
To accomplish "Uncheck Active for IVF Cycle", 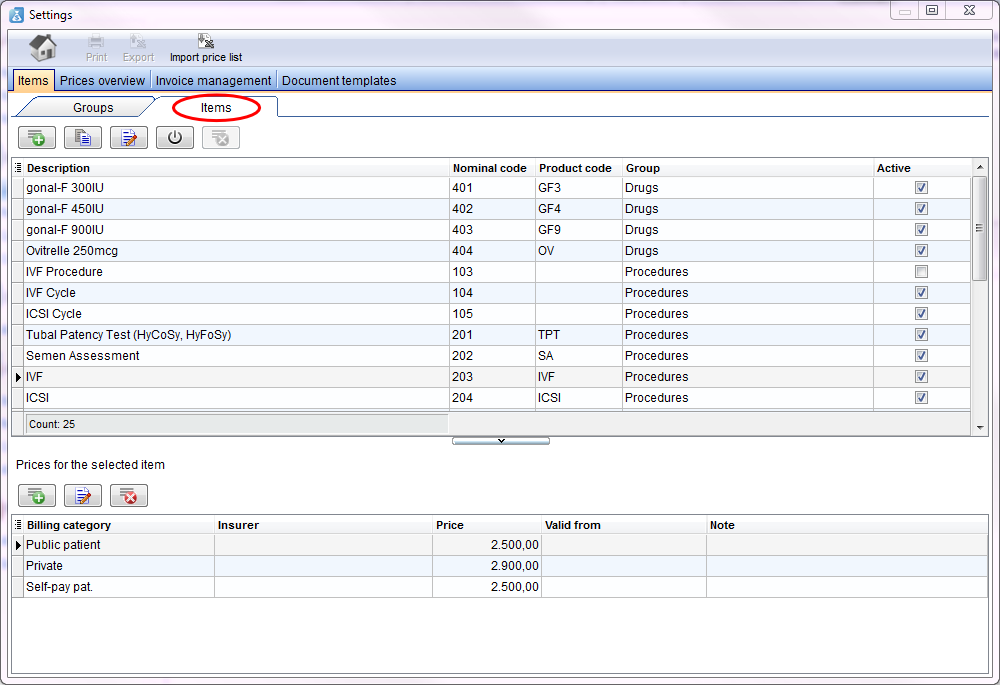I will click(921, 293).
